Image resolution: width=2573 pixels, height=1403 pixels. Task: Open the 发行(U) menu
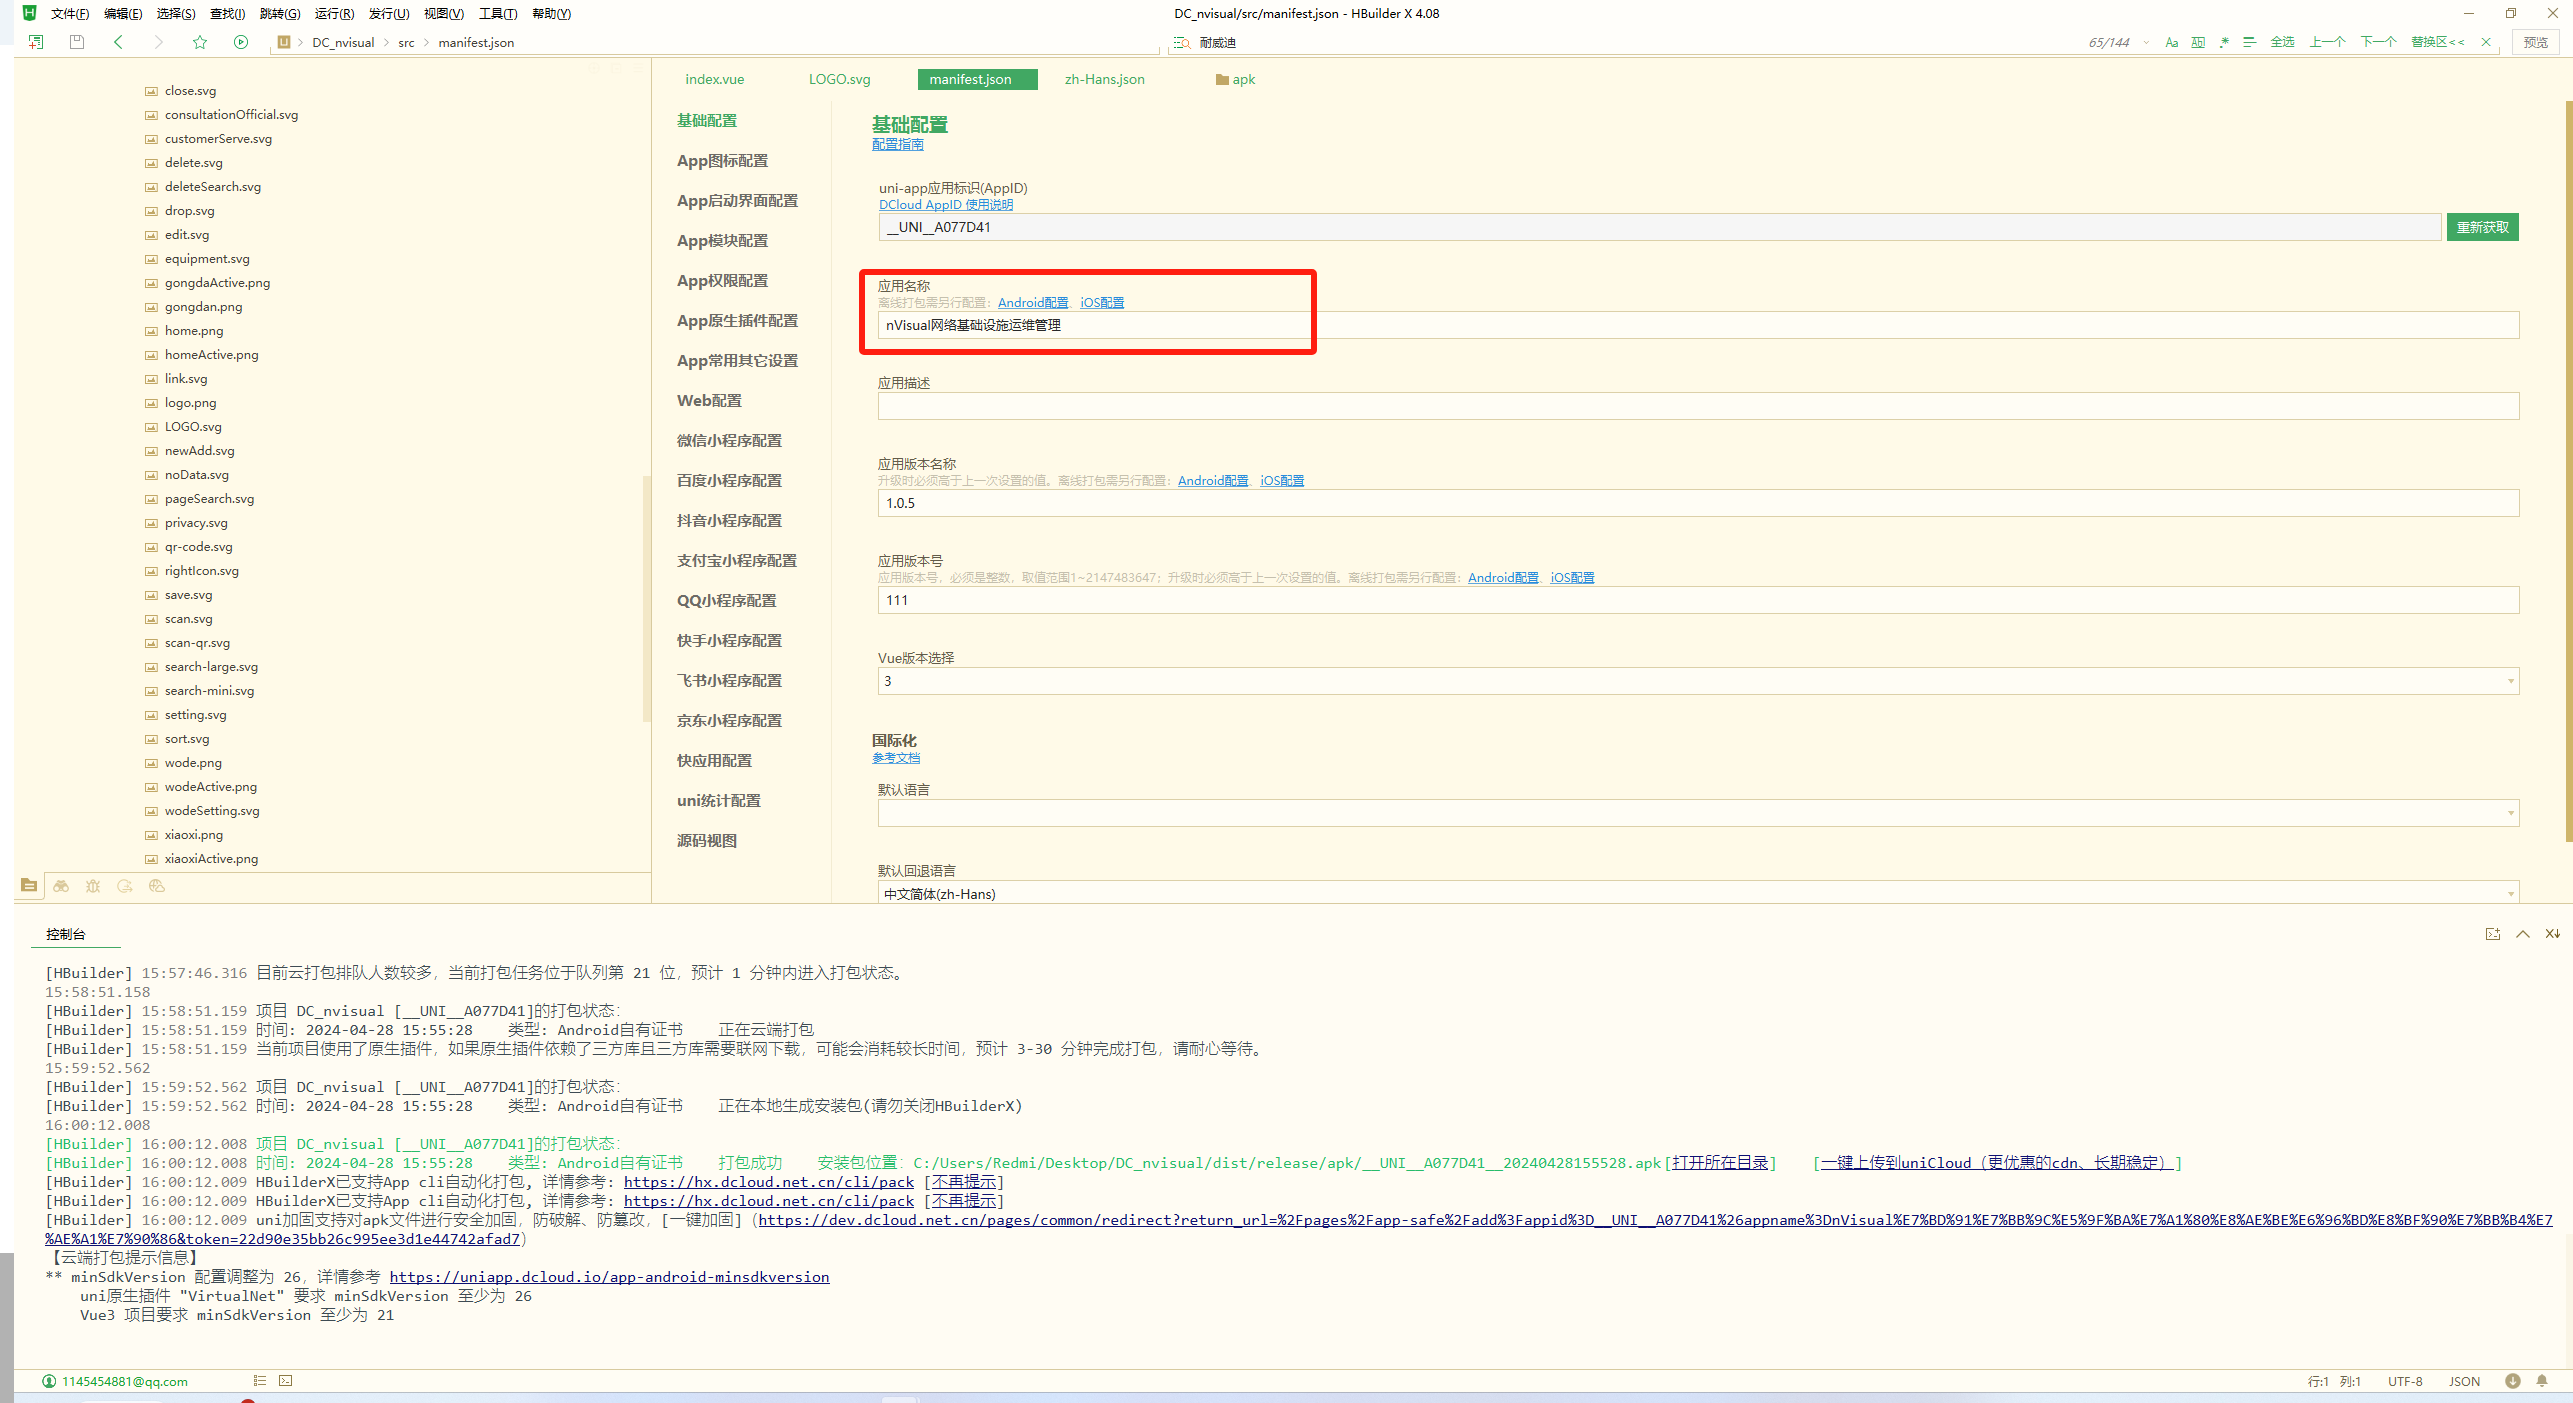pyautogui.click(x=388, y=13)
